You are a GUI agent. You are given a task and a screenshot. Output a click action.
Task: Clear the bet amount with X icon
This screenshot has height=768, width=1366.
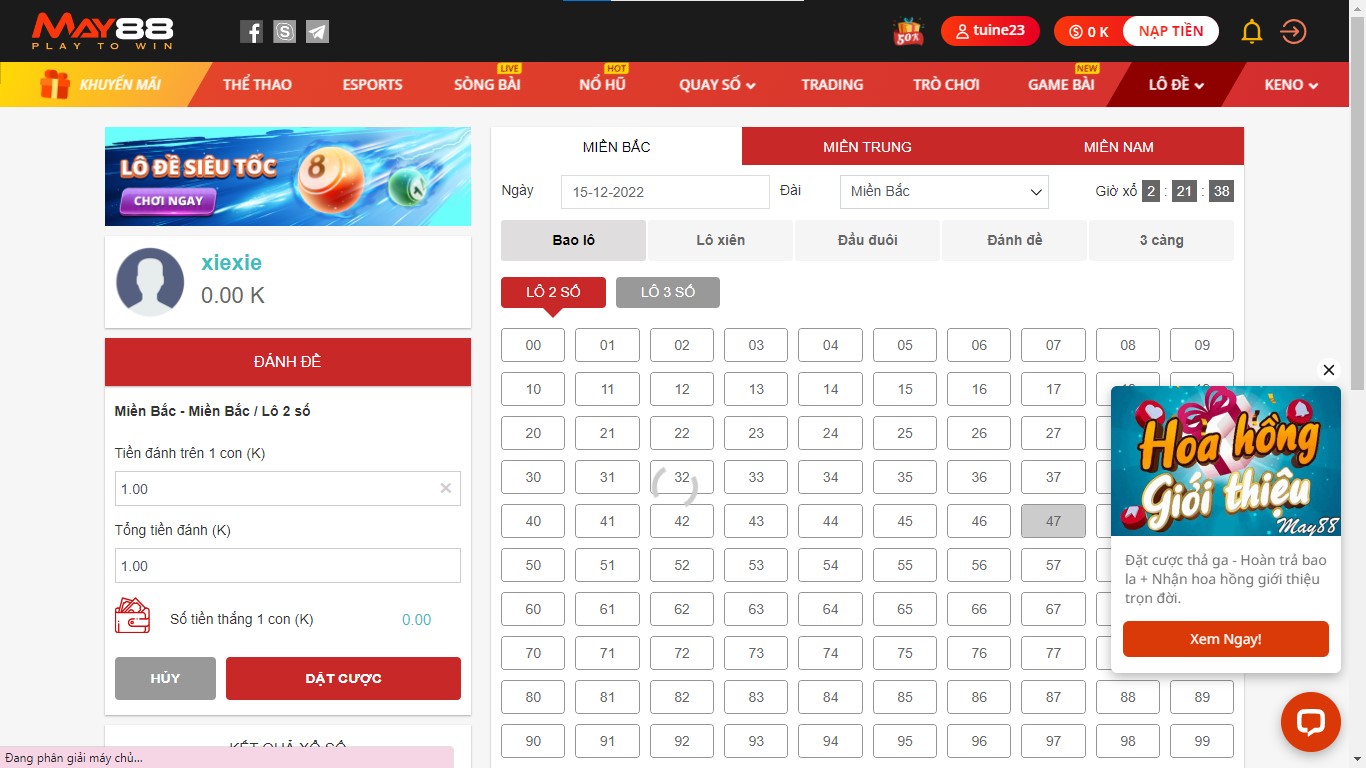[446, 489]
